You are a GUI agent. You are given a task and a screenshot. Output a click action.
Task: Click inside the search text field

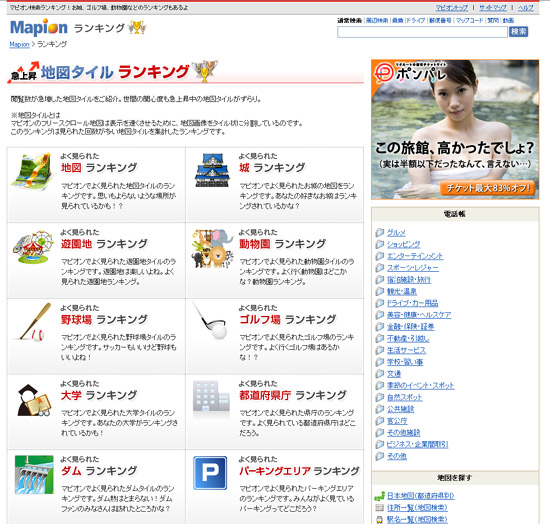coord(422,32)
